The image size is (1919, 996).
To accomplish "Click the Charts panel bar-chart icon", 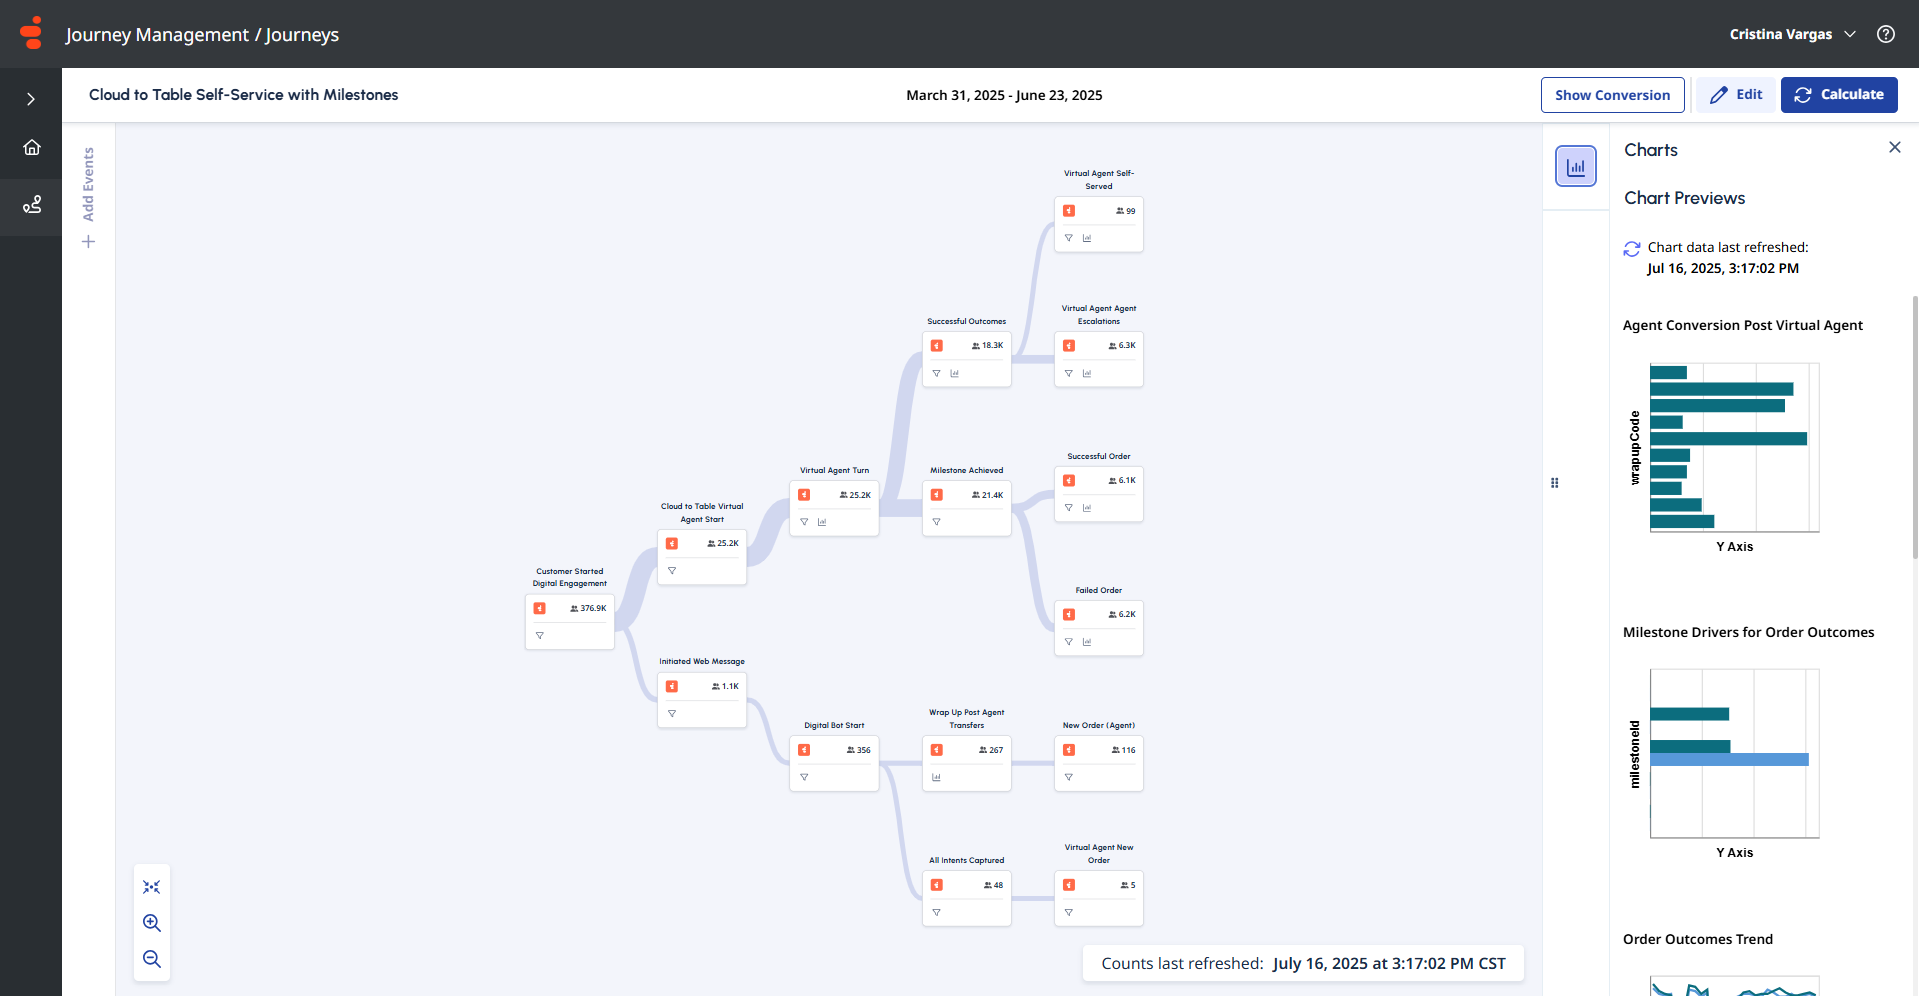I will pyautogui.click(x=1575, y=167).
